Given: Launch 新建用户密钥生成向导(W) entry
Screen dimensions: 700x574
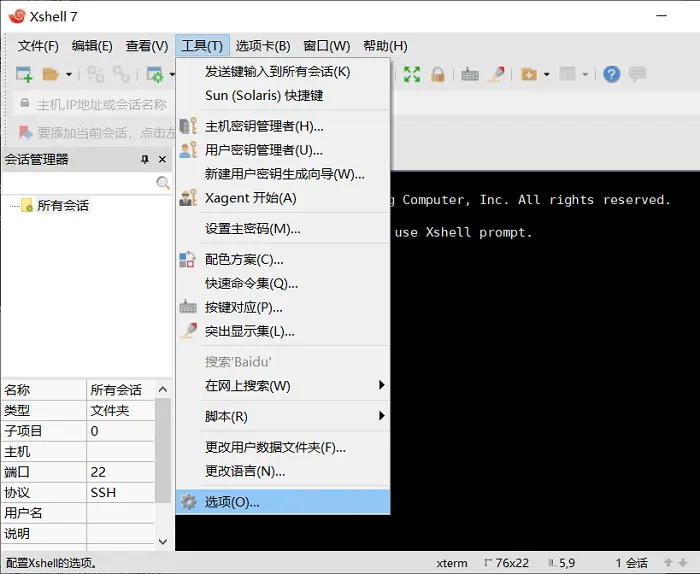Looking at the screenshot, I should coord(283,174).
